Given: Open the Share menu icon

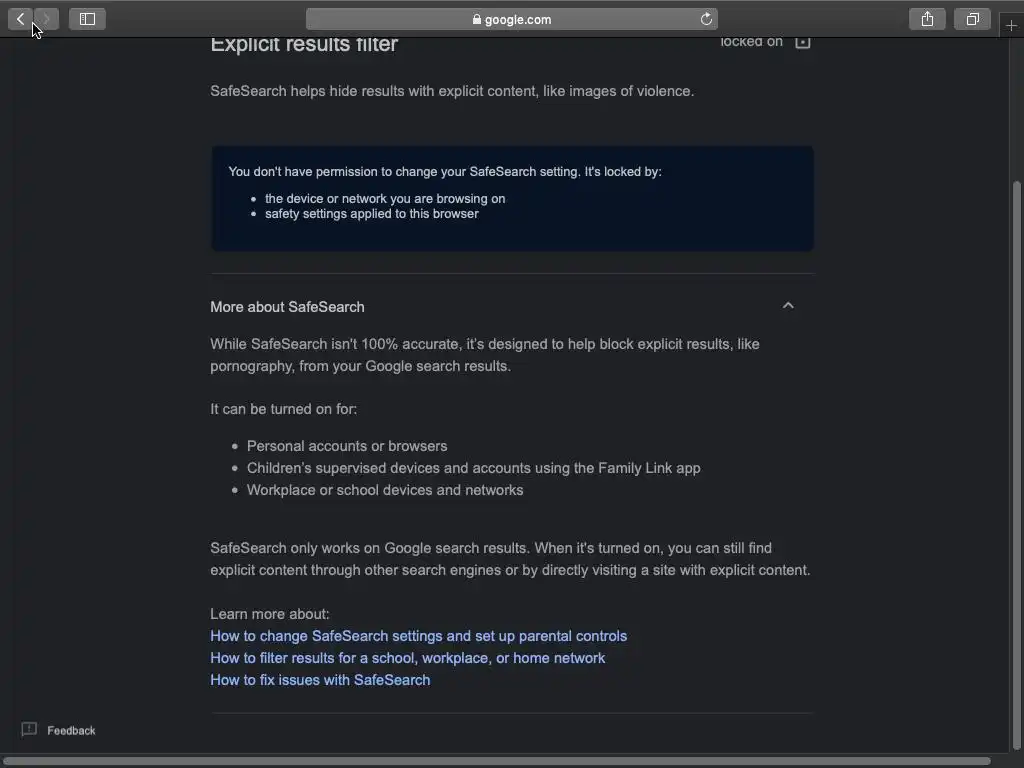Looking at the screenshot, I should pyautogui.click(x=927, y=19).
